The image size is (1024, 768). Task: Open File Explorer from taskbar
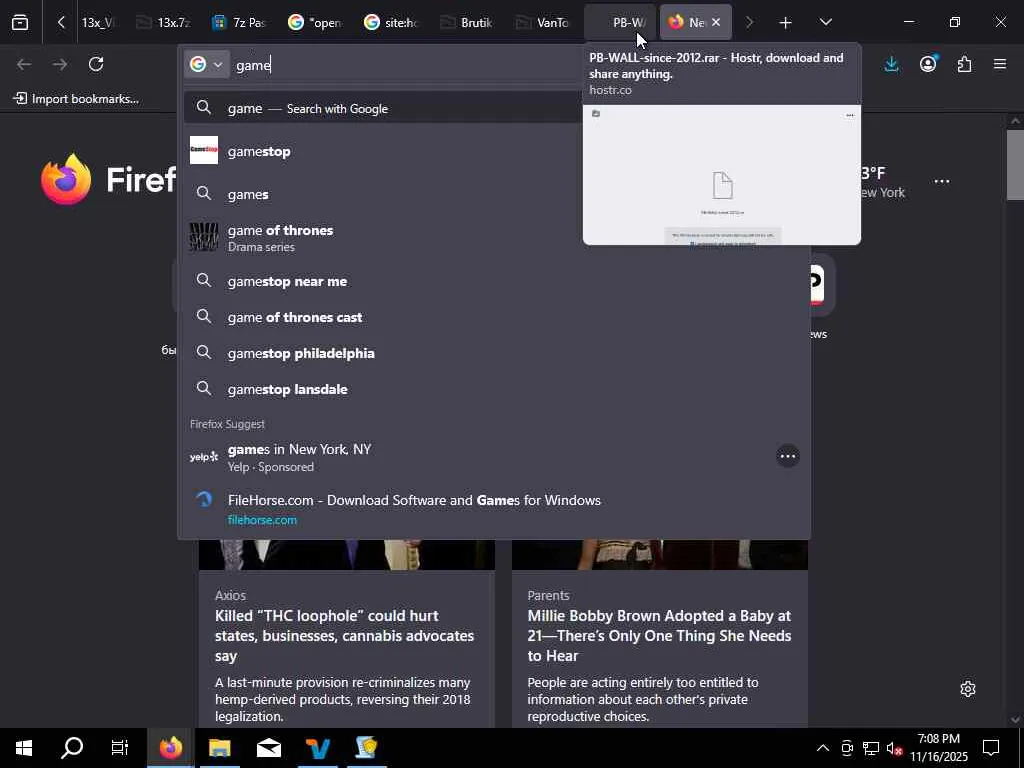219,748
